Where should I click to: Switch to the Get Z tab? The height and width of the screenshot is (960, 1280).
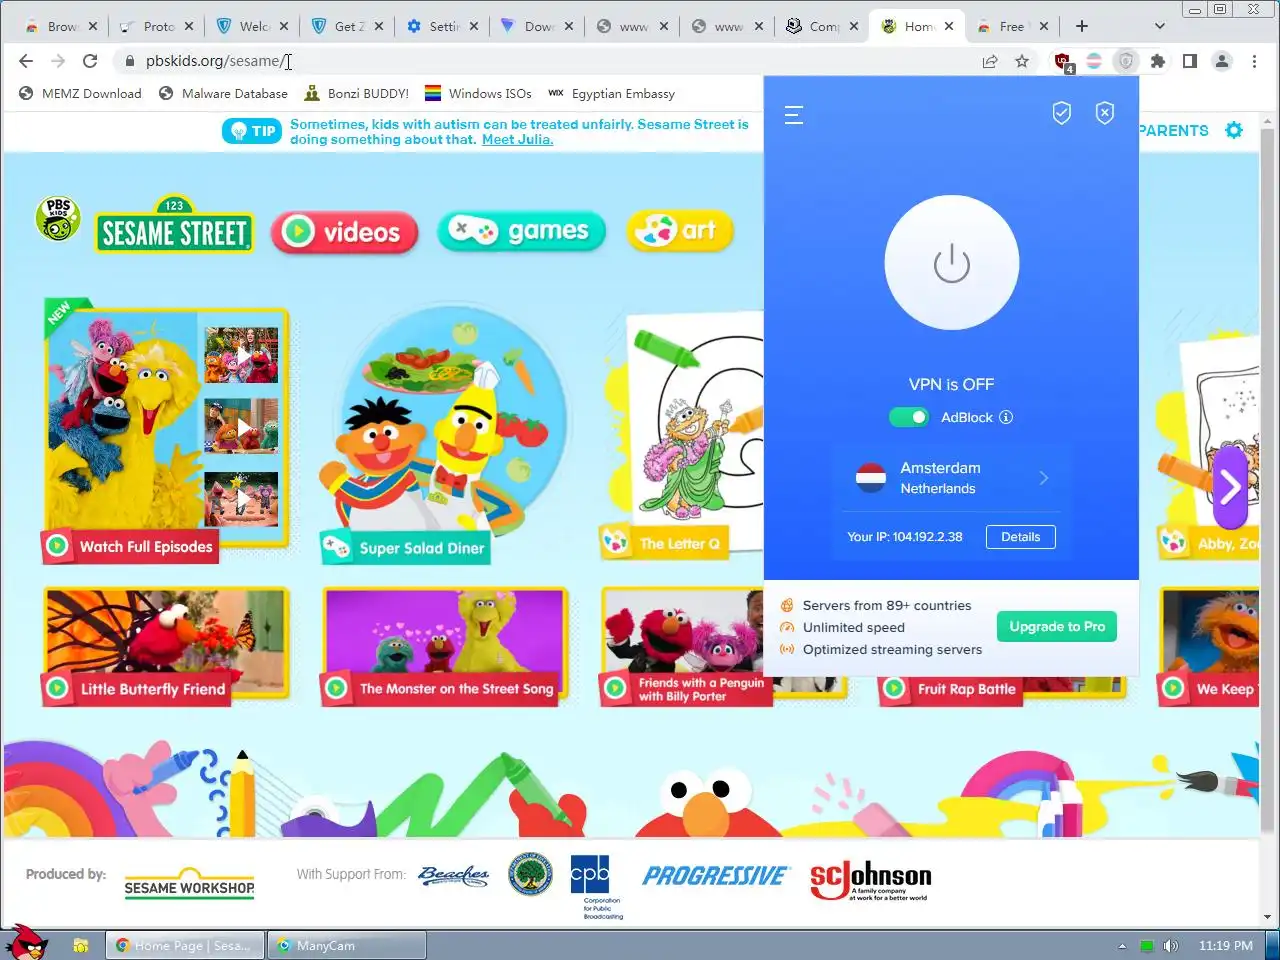click(x=346, y=26)
